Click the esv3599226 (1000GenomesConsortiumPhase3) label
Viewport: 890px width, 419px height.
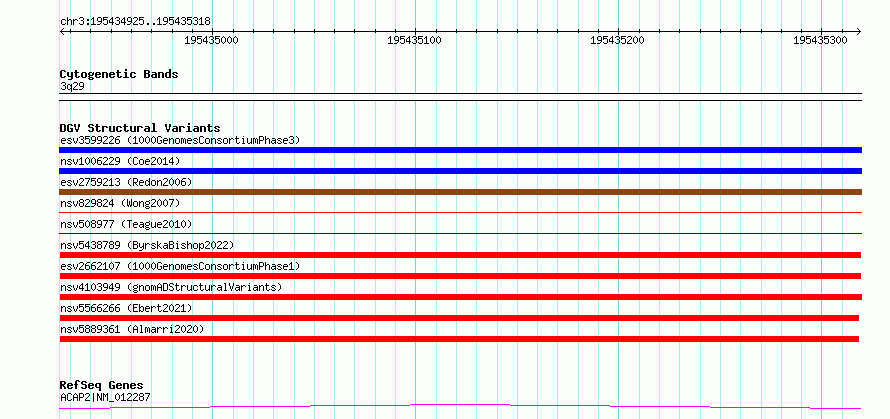(180, 140)
